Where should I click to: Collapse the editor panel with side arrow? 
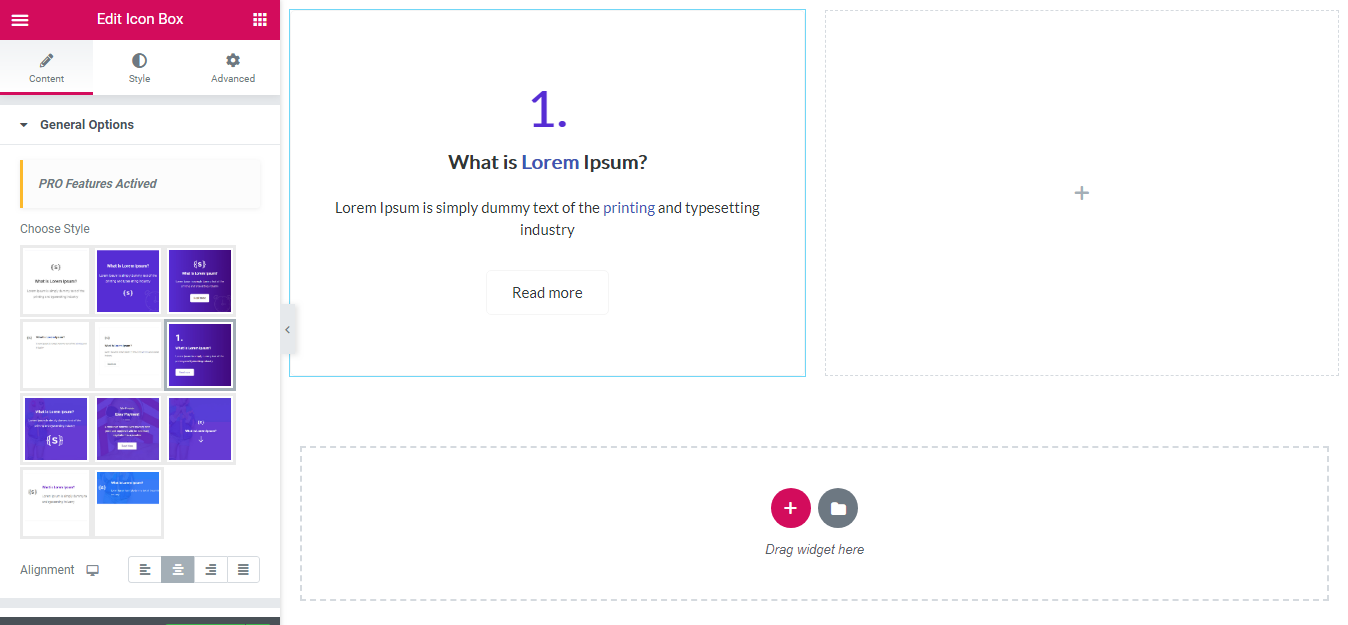pos(287,329)
